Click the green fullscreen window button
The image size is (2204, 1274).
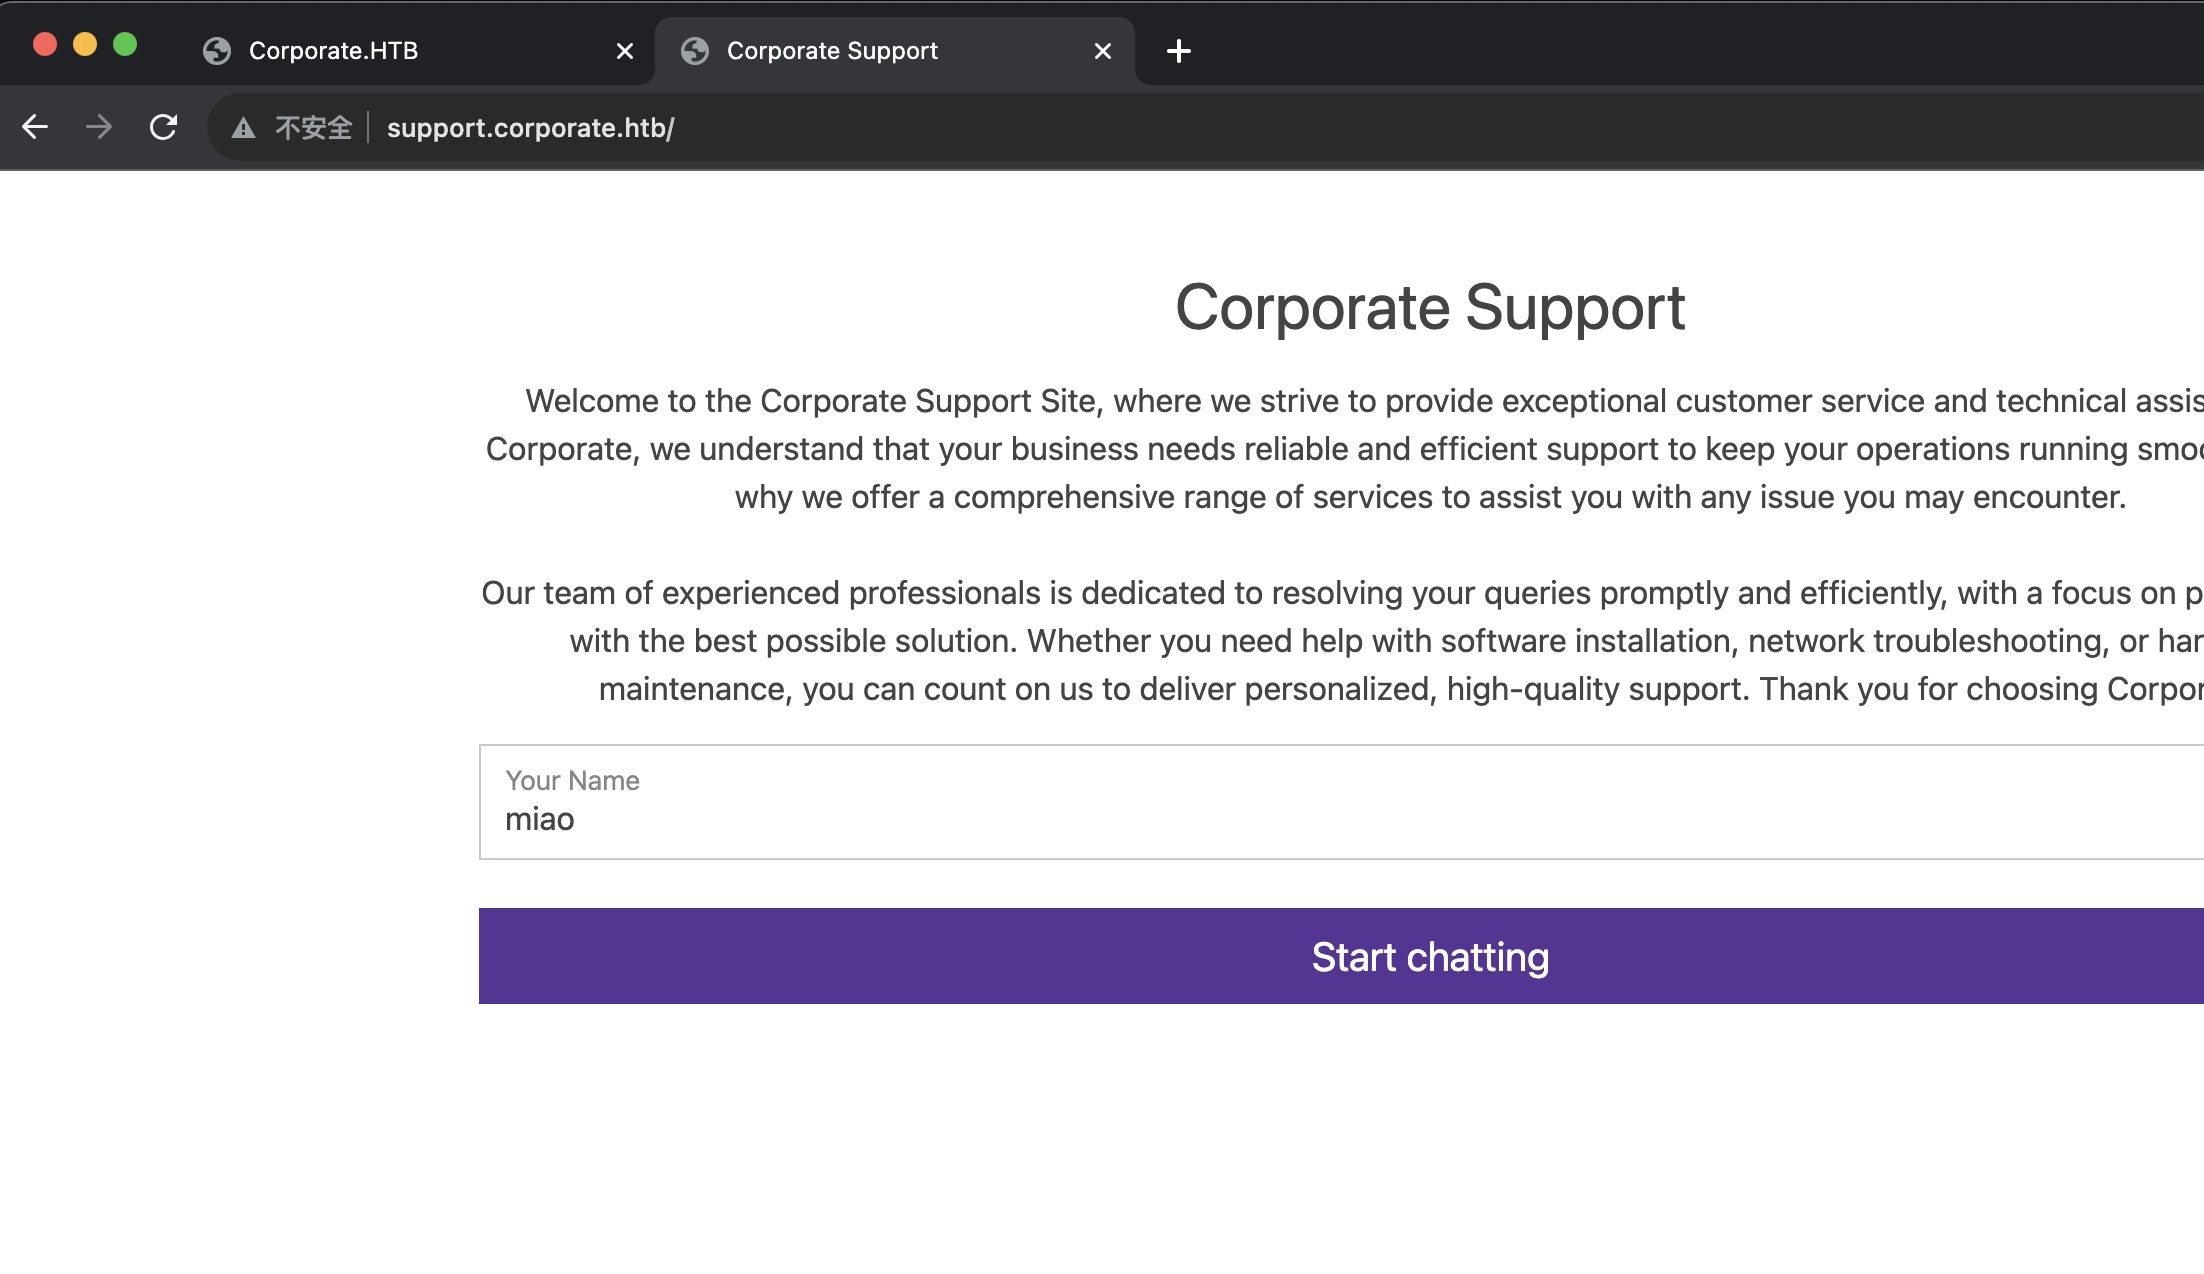[125, 44]
